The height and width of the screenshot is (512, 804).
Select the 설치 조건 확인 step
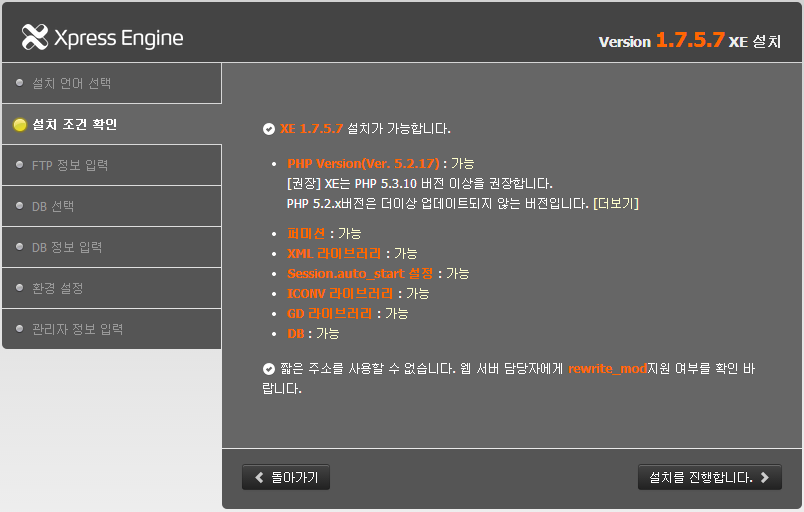[x=112, y=124]
